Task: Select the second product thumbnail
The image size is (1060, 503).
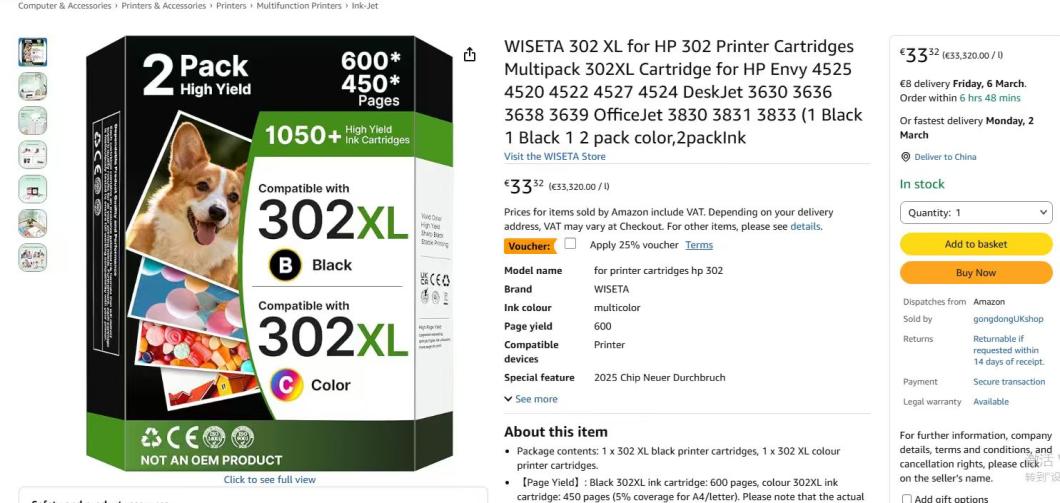Action: tap(32, 87)
